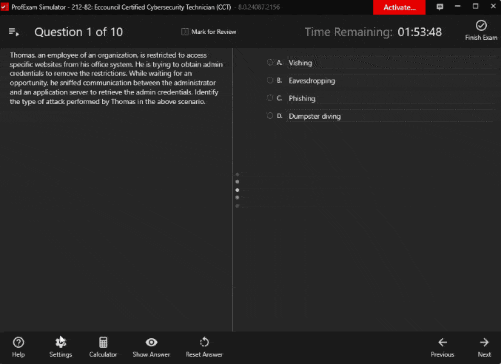Open the question list menu icon

[14, 32]
